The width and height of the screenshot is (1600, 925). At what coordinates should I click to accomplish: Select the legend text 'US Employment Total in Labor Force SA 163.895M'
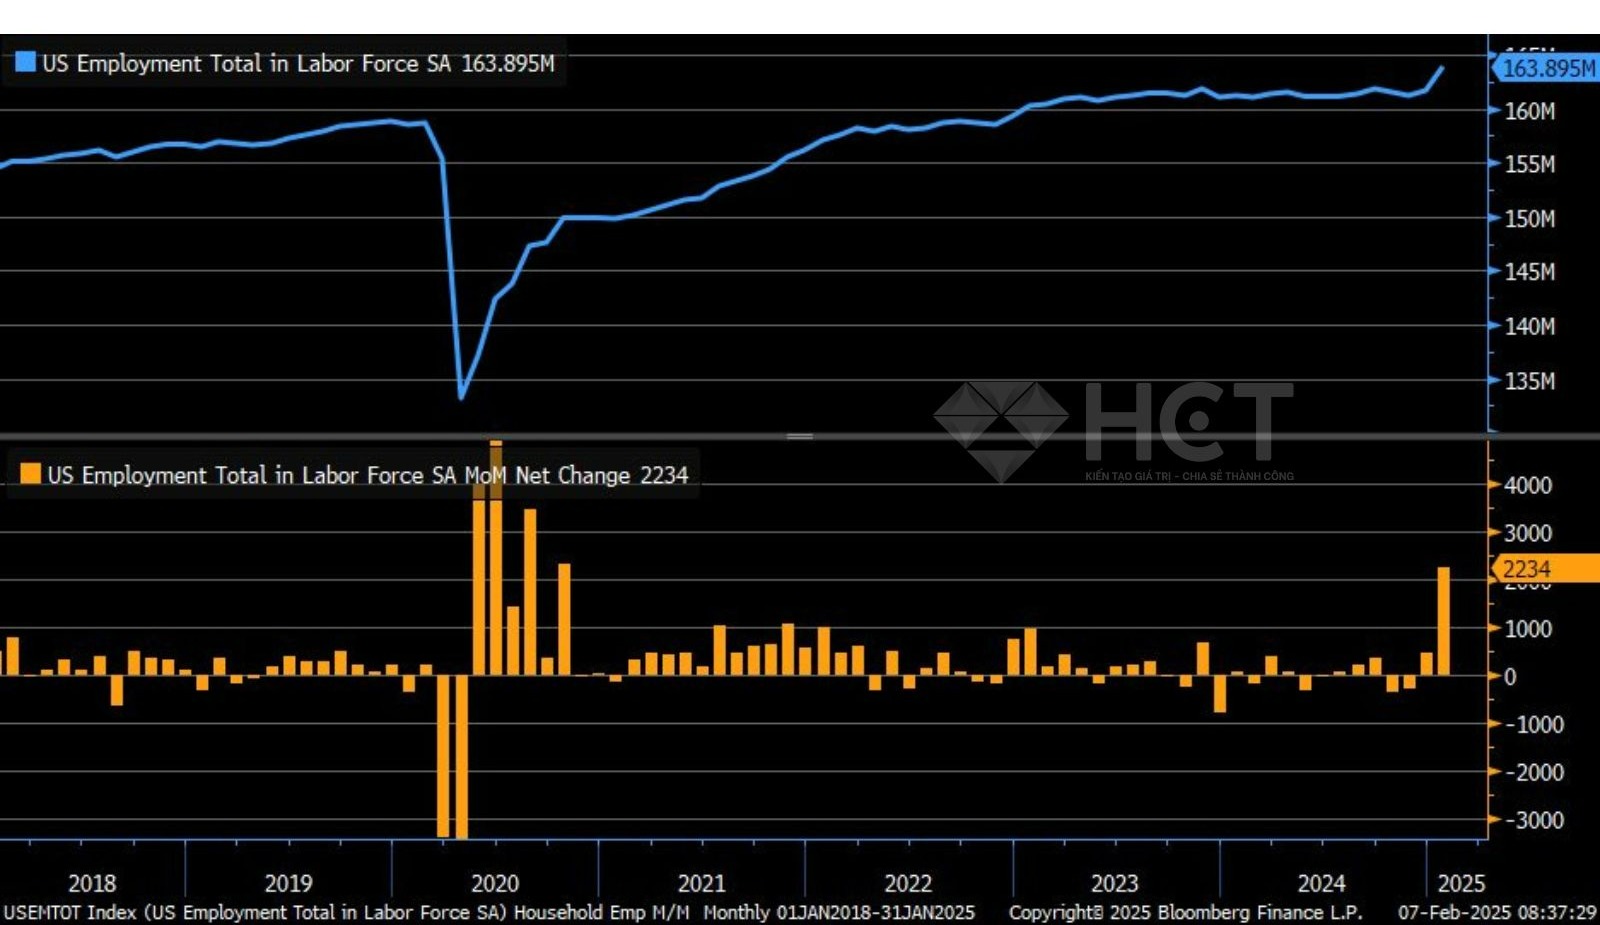coord(298,63)
